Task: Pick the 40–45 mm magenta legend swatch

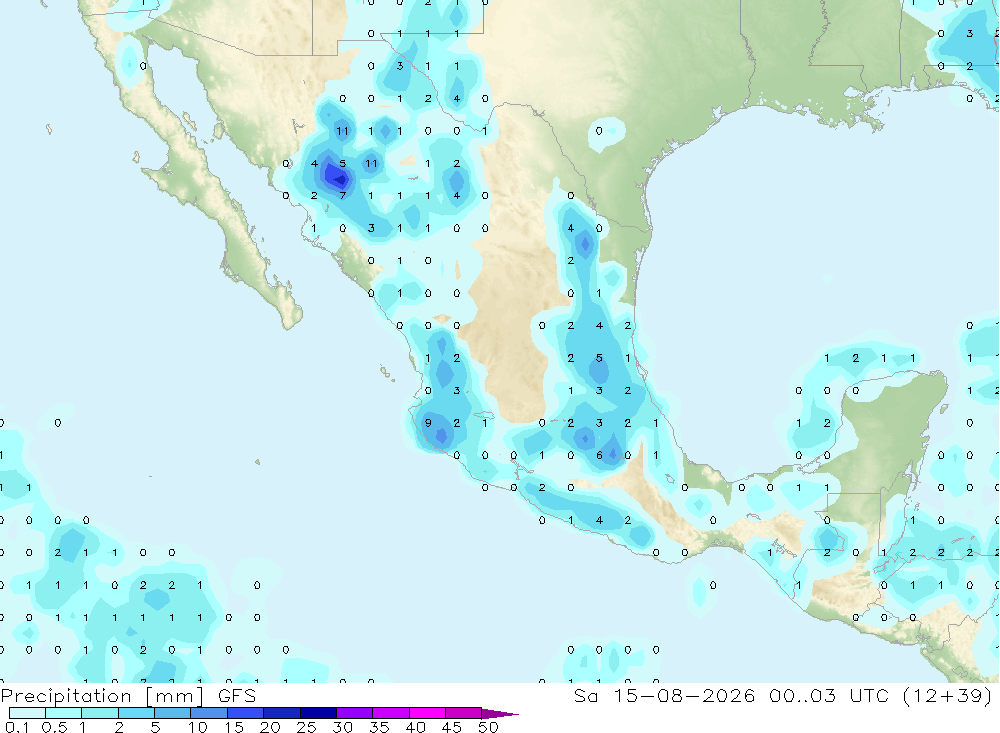Action: (x=427, y=713)
